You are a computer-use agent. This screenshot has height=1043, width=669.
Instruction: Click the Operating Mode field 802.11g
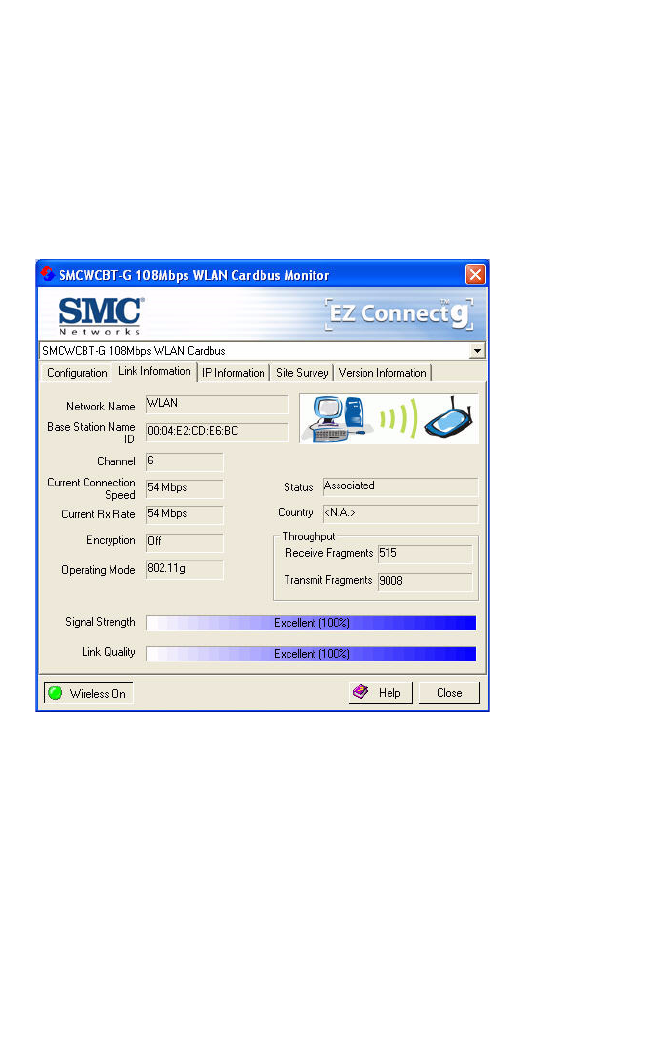[185, 569]
